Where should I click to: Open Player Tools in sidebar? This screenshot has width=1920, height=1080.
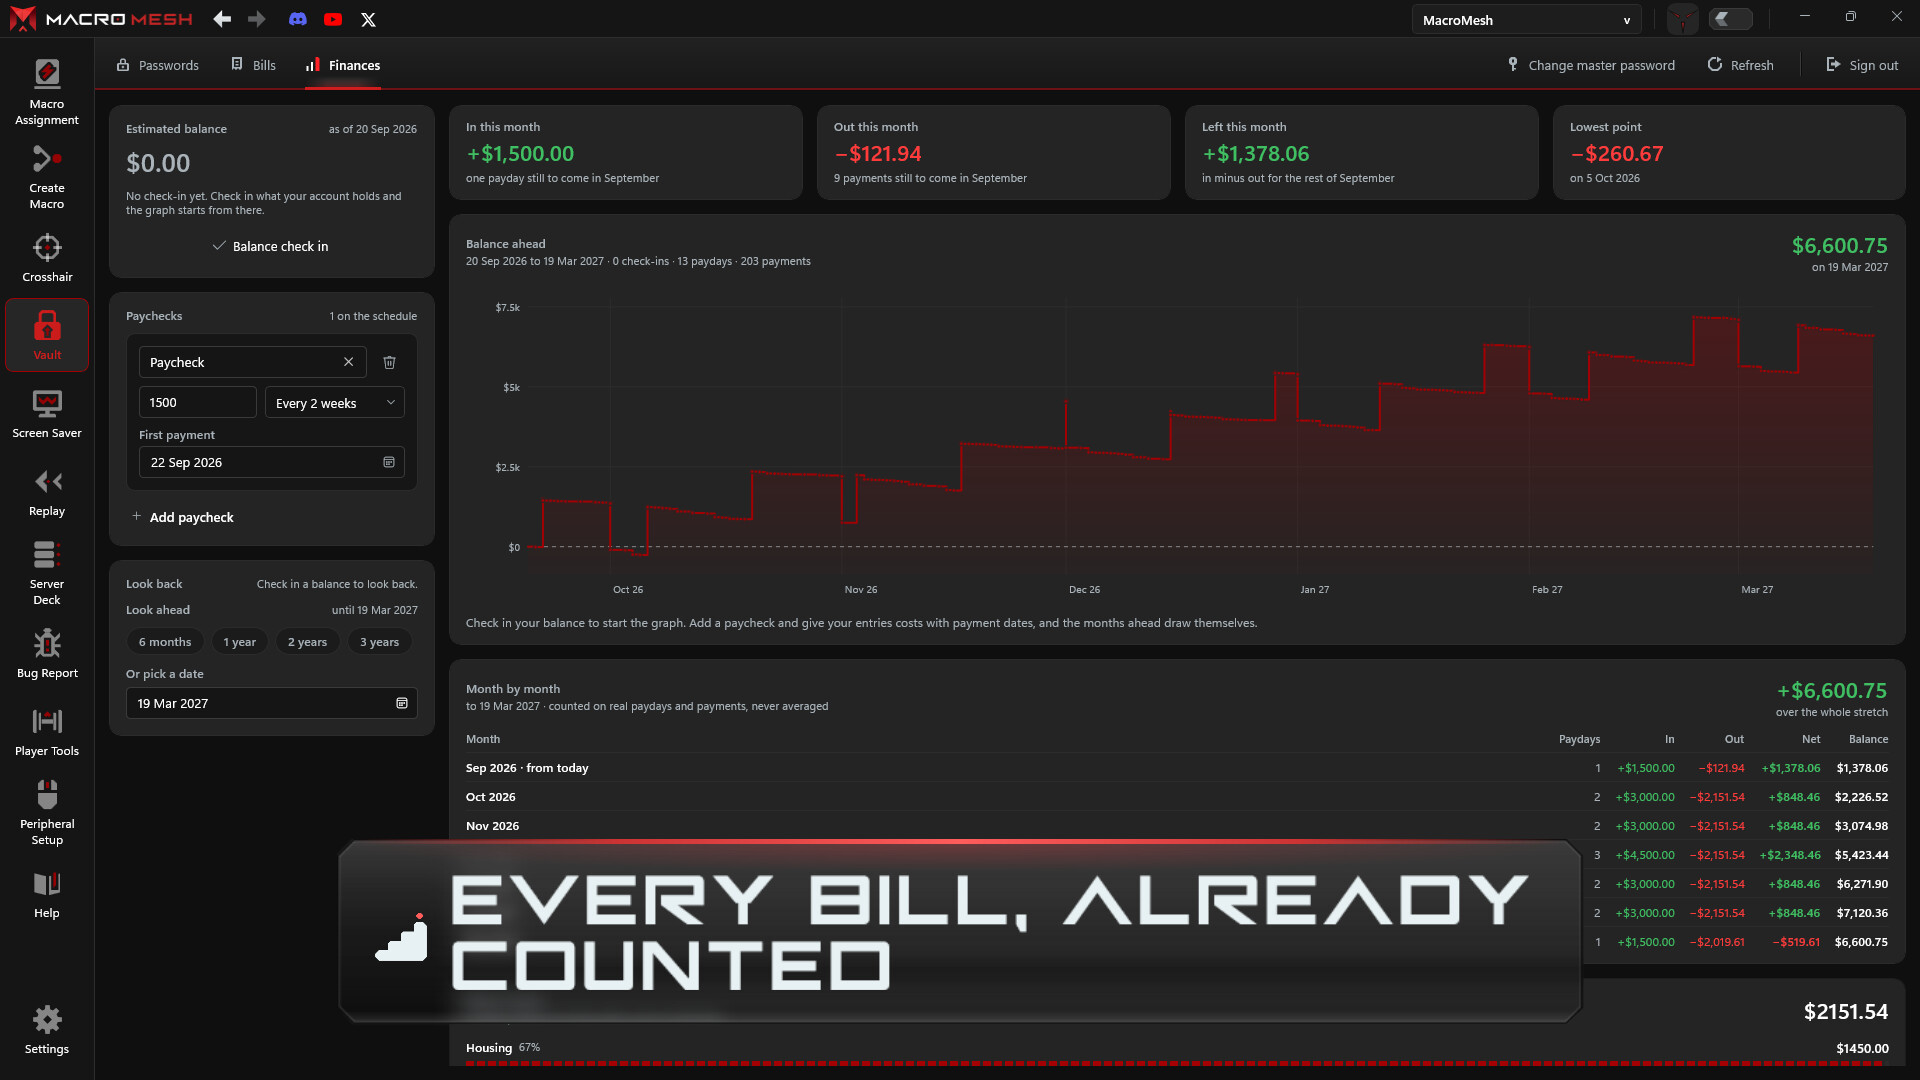(47, 732)
